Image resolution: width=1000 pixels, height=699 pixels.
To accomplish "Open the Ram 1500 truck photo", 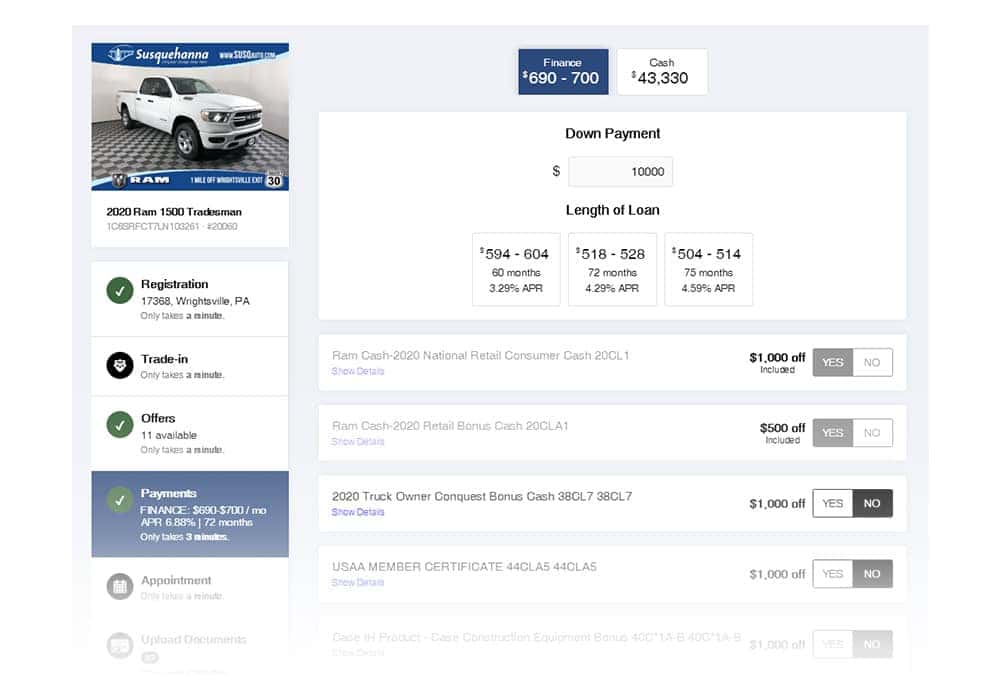I will tap(190, 118).
